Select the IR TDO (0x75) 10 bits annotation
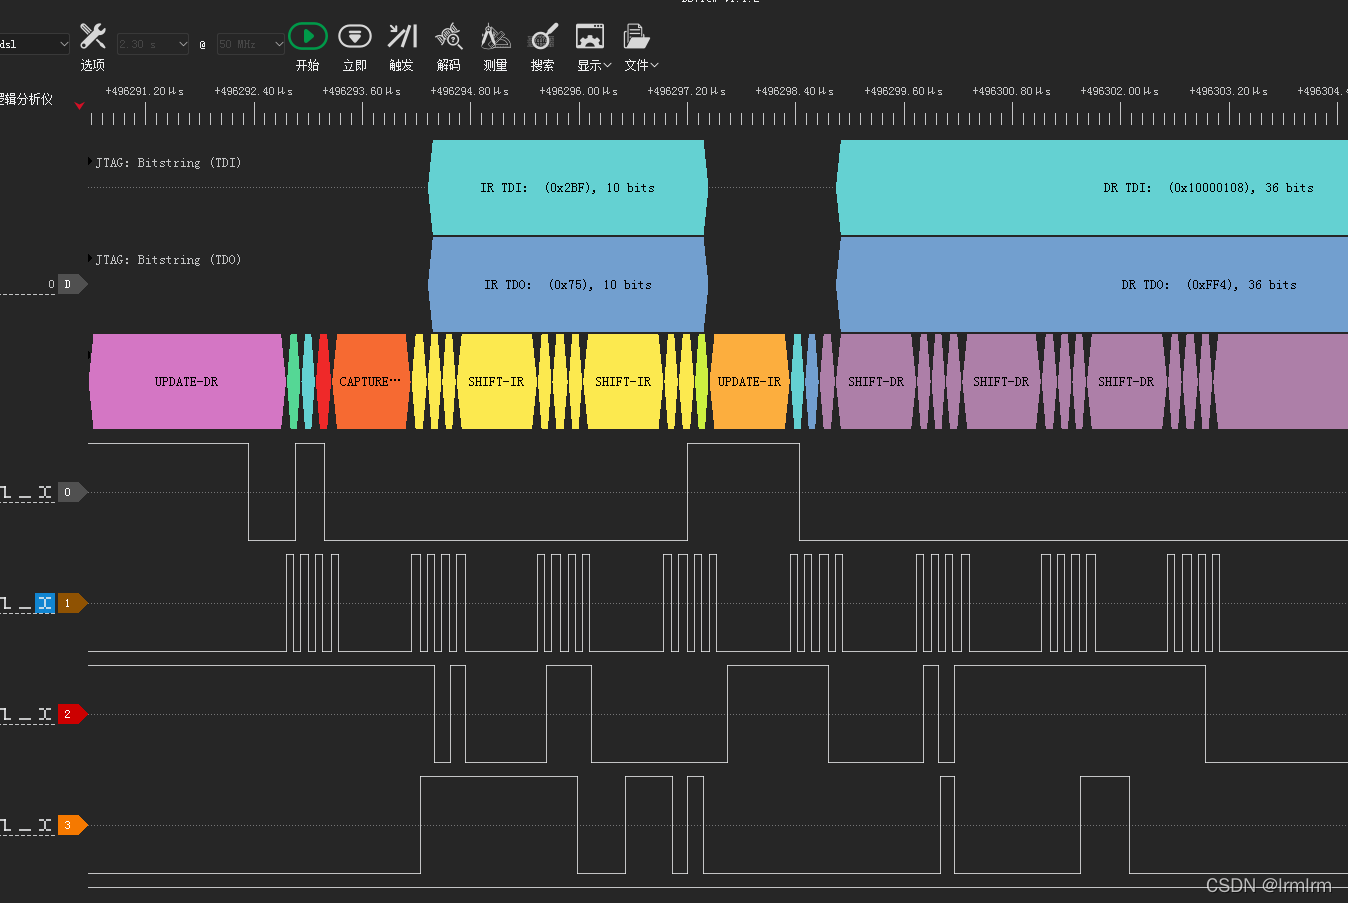The width and height of the screenshot is (1348, 903). pyautogui.click(x=568, y=284)
